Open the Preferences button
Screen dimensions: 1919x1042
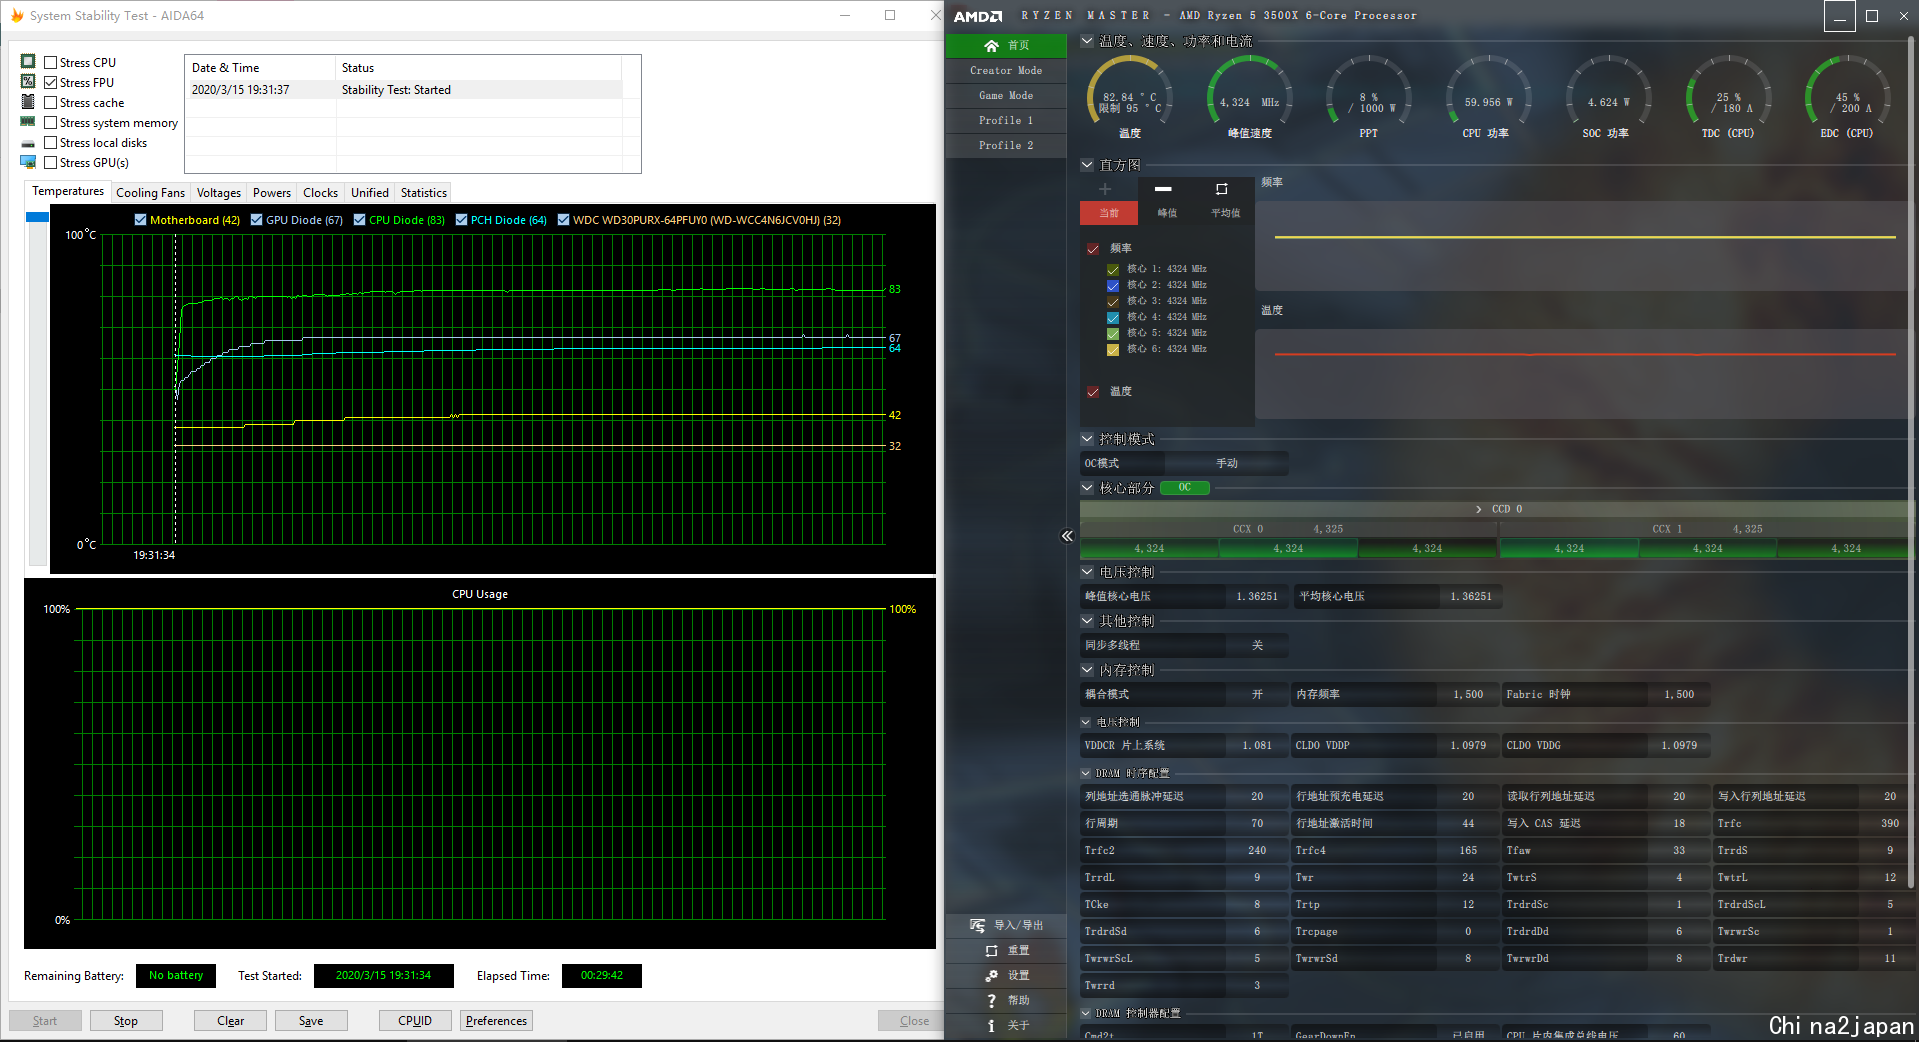point(496,1021)
